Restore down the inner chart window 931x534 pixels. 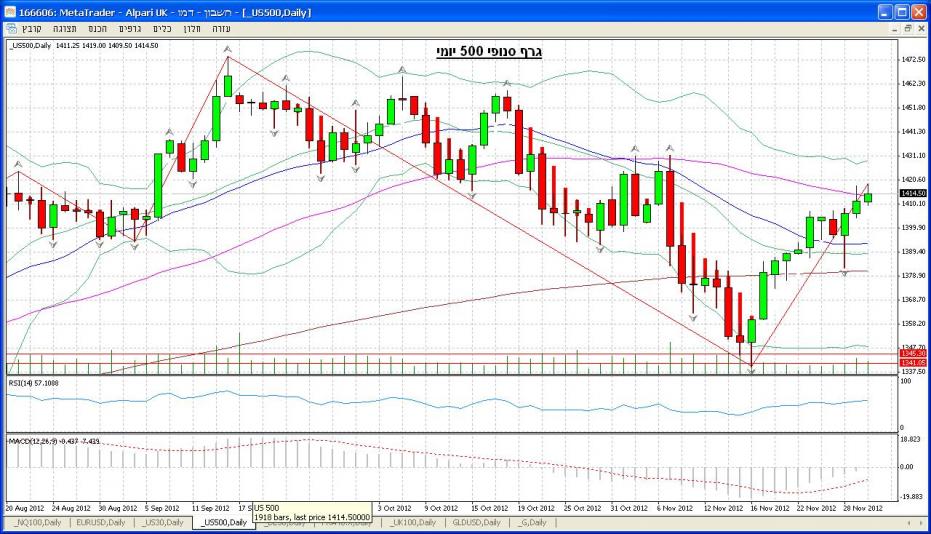[907, 29]
